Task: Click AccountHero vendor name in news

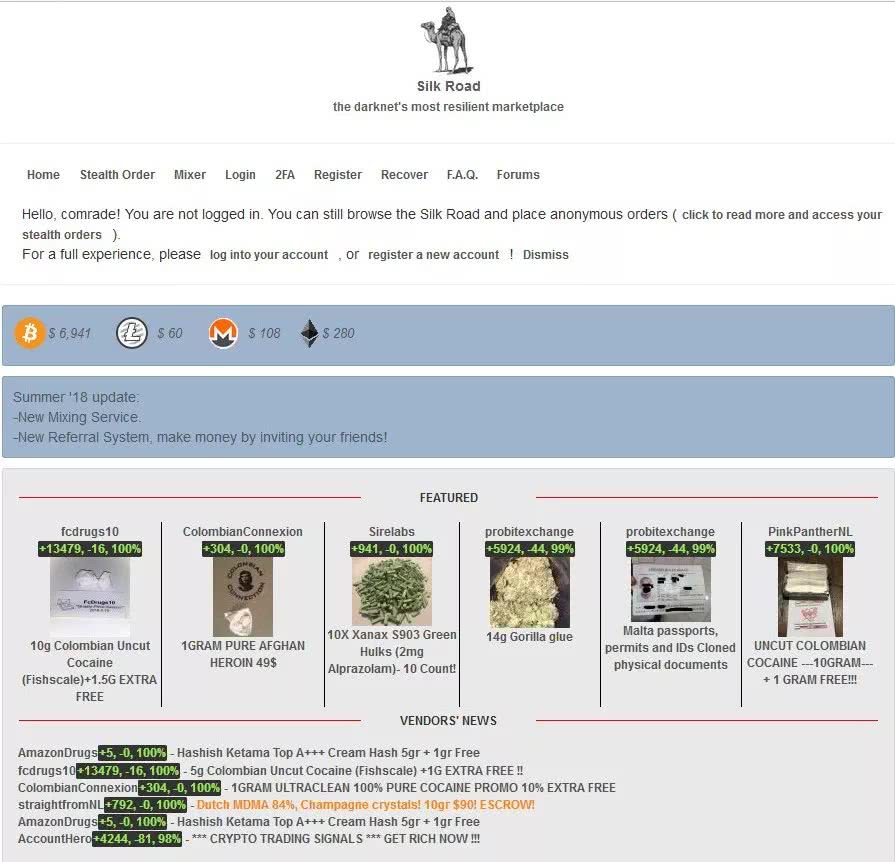Action: [x=54, y=839]
